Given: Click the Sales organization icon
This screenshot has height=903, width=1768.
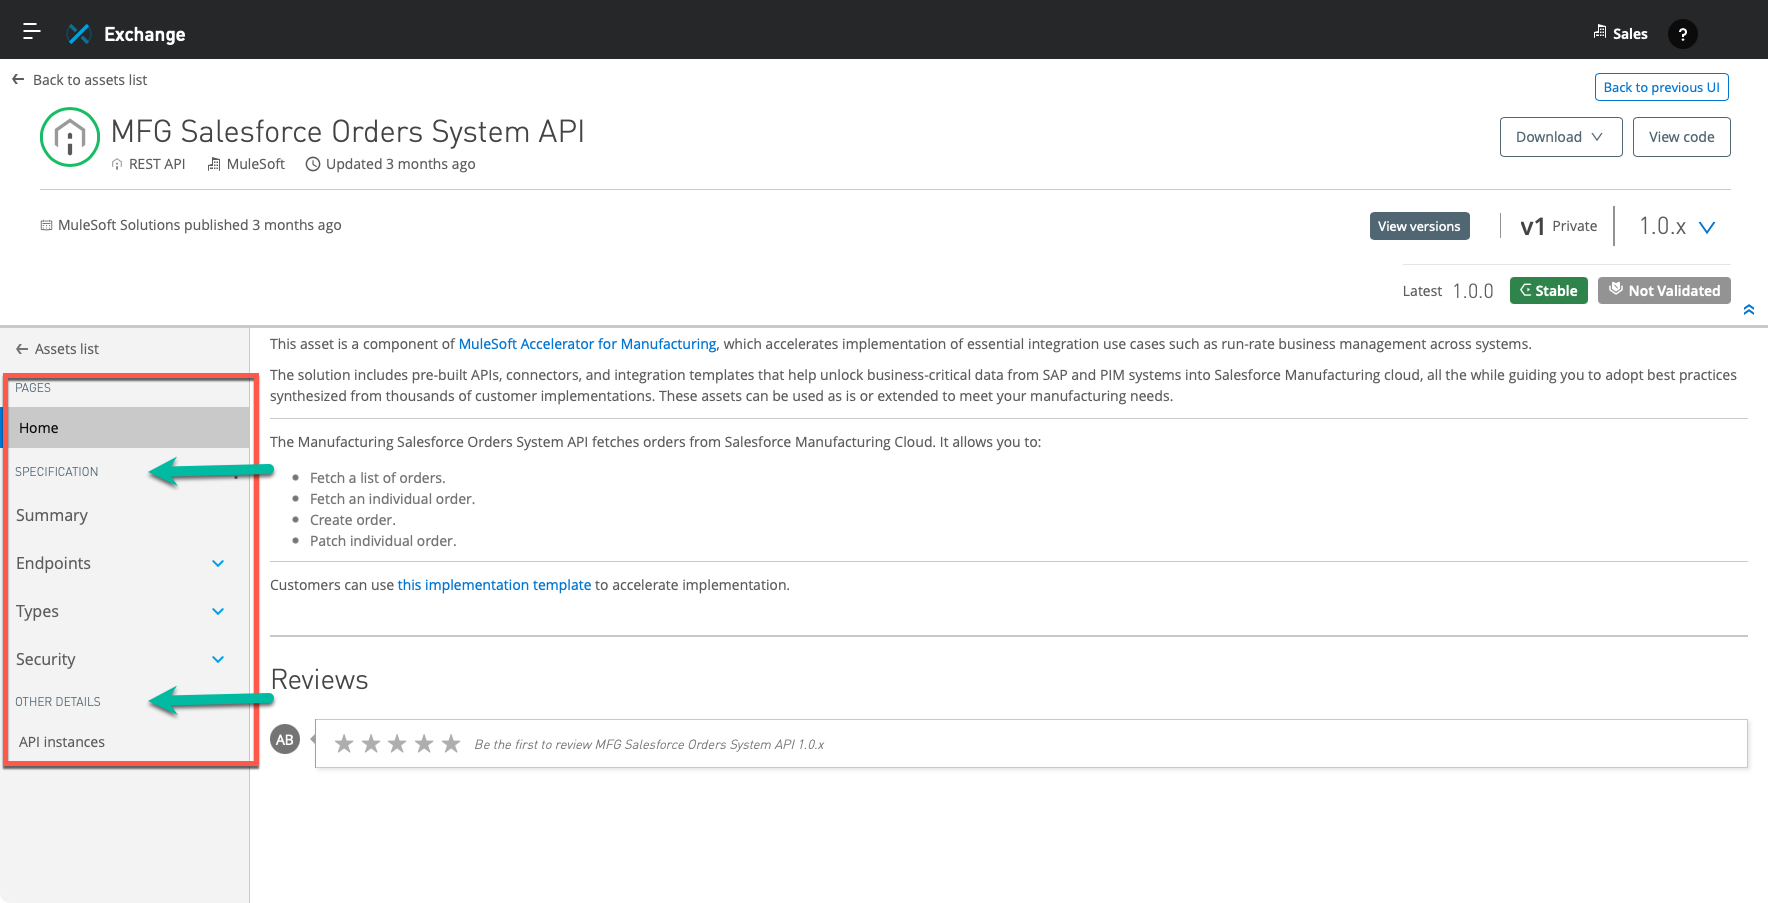Looking at the screenshot, I should (x=1600, y=32).
